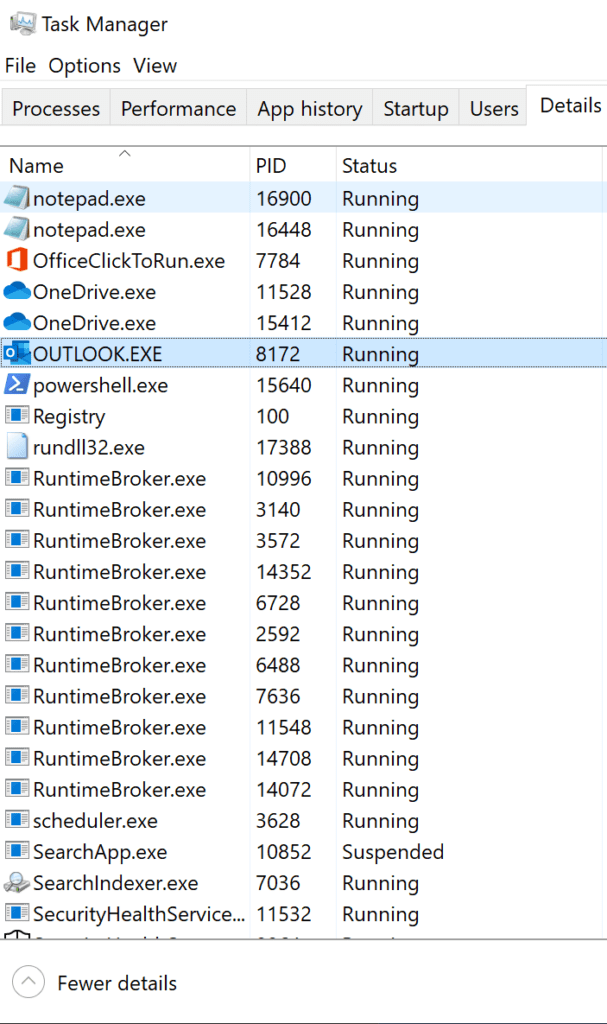Click the Suspended status cell
607x1024 pixels.
coord(393,852)
